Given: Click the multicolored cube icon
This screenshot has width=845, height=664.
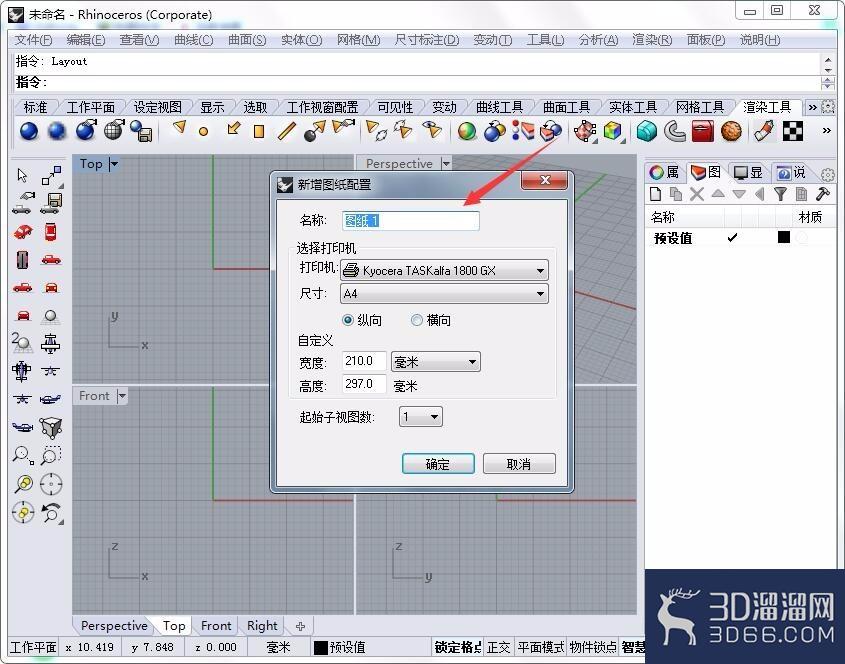Looking at the screenshot, I should (613, 131).
